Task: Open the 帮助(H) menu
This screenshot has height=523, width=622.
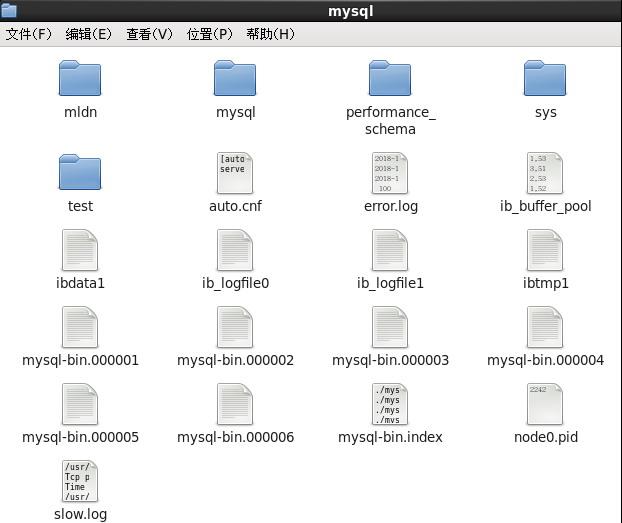Action: click(x=271, y=34)
